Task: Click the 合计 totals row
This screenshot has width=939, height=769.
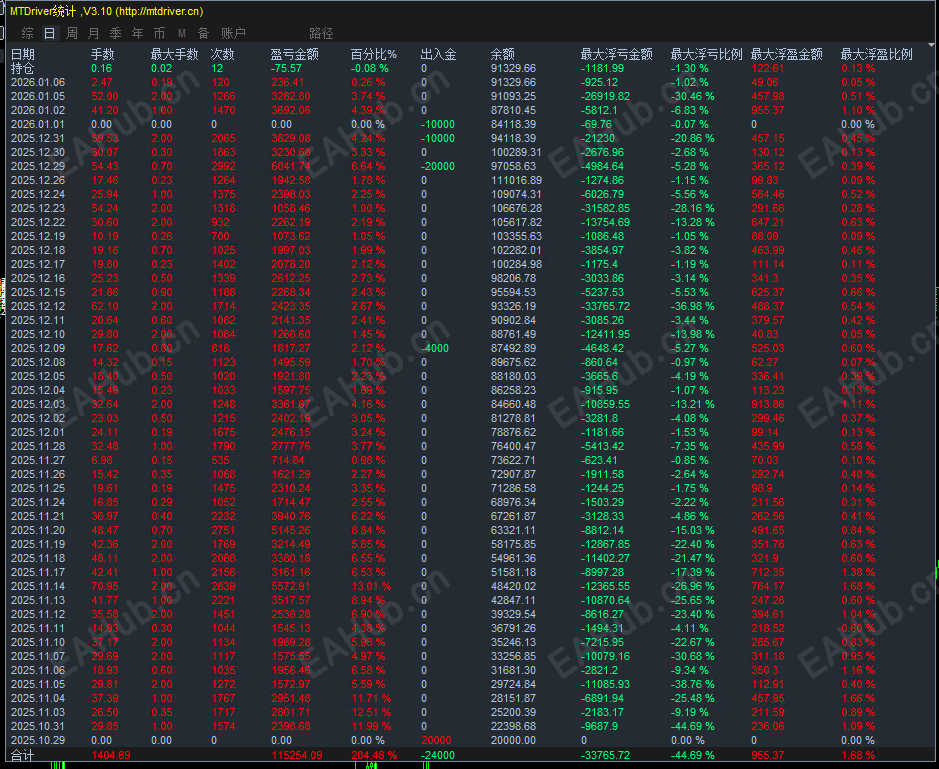Action: [x=470, y=755]
